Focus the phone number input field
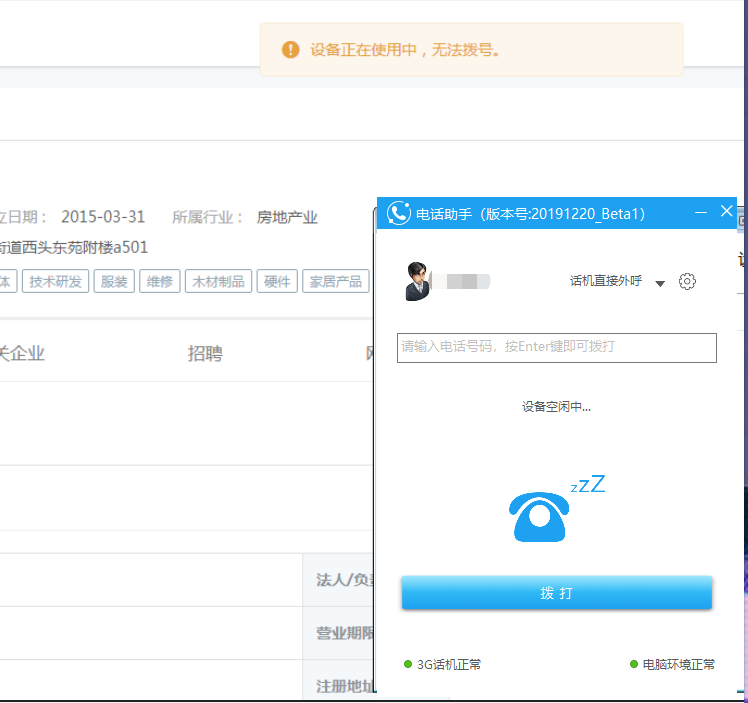The height and width of the screenshot is (703, 748). (556, 347)
